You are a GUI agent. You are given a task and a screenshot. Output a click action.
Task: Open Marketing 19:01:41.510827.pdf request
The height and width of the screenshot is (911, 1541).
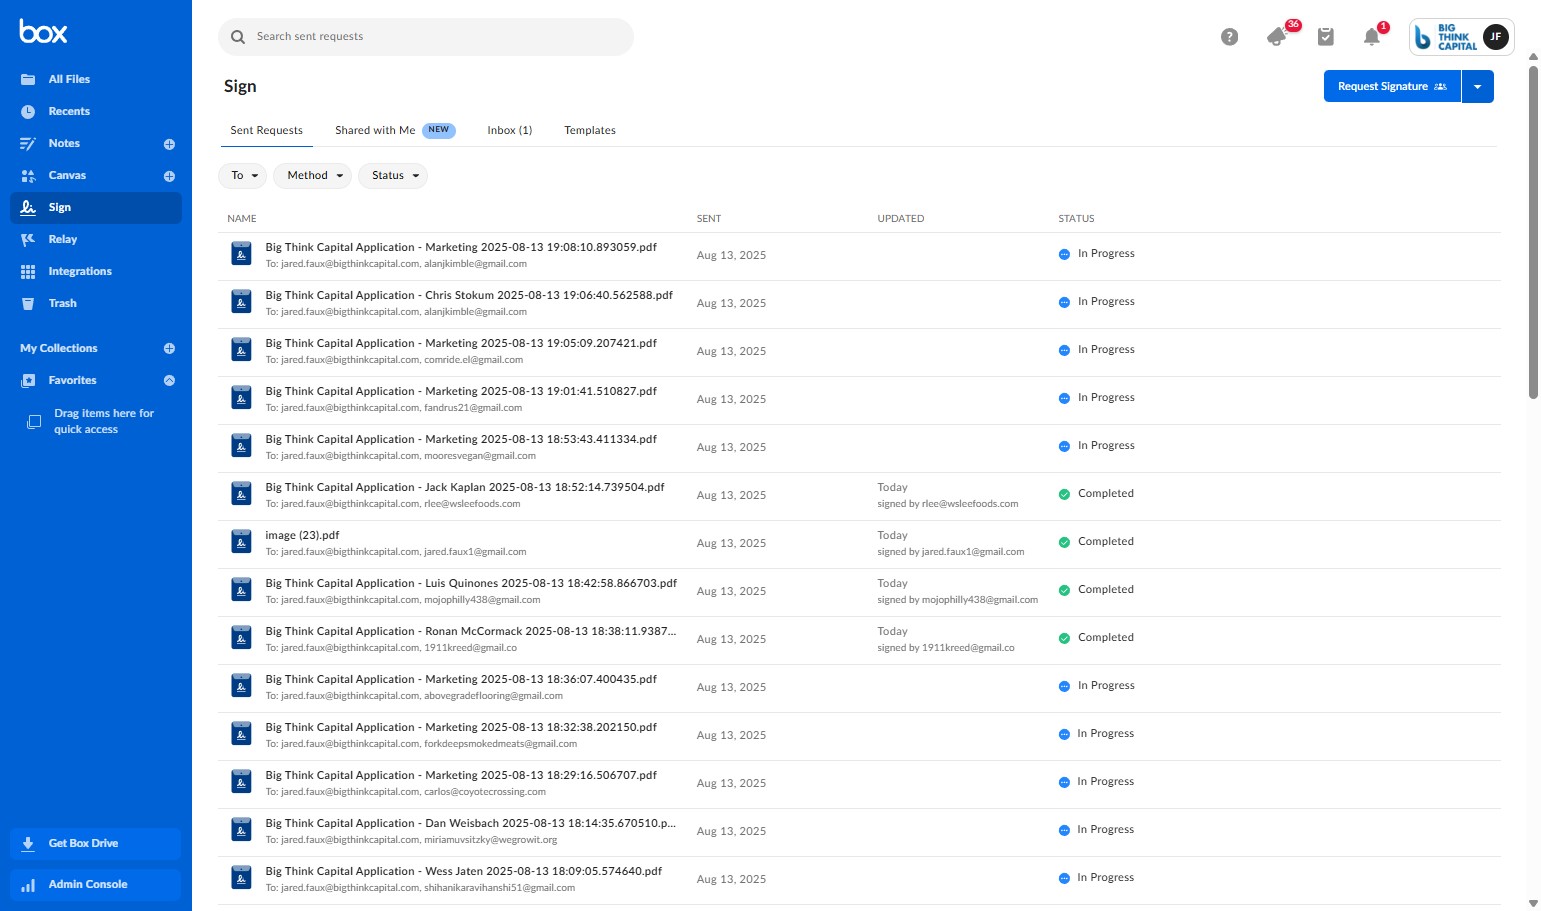(x=461, y=391)
